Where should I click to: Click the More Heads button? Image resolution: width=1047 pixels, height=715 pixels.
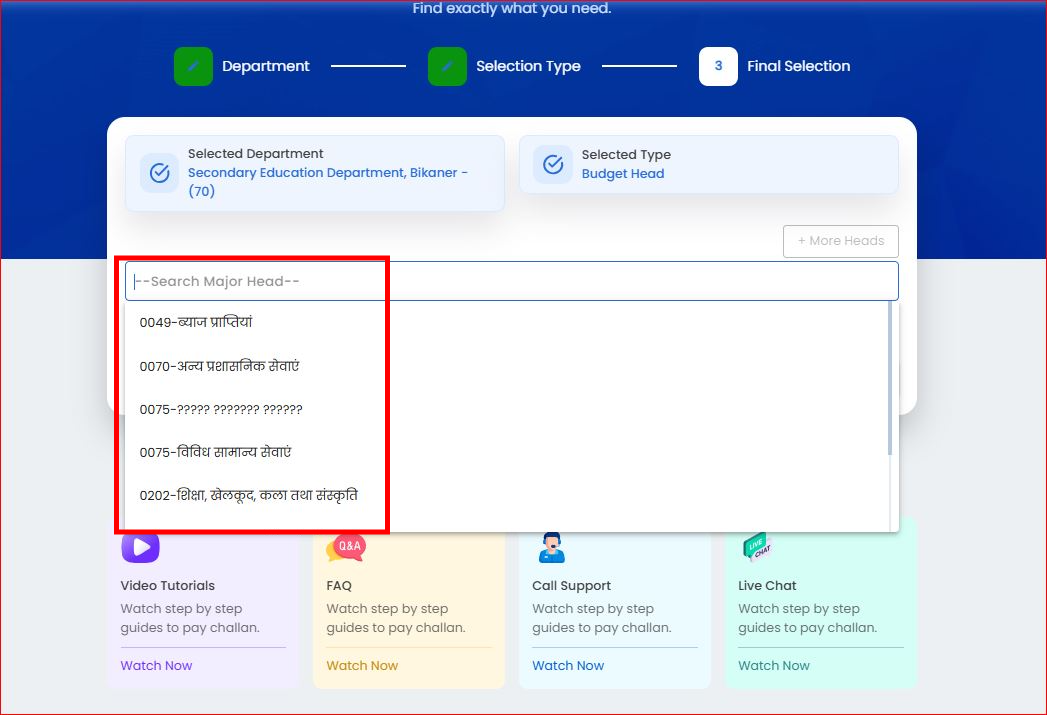841,241
